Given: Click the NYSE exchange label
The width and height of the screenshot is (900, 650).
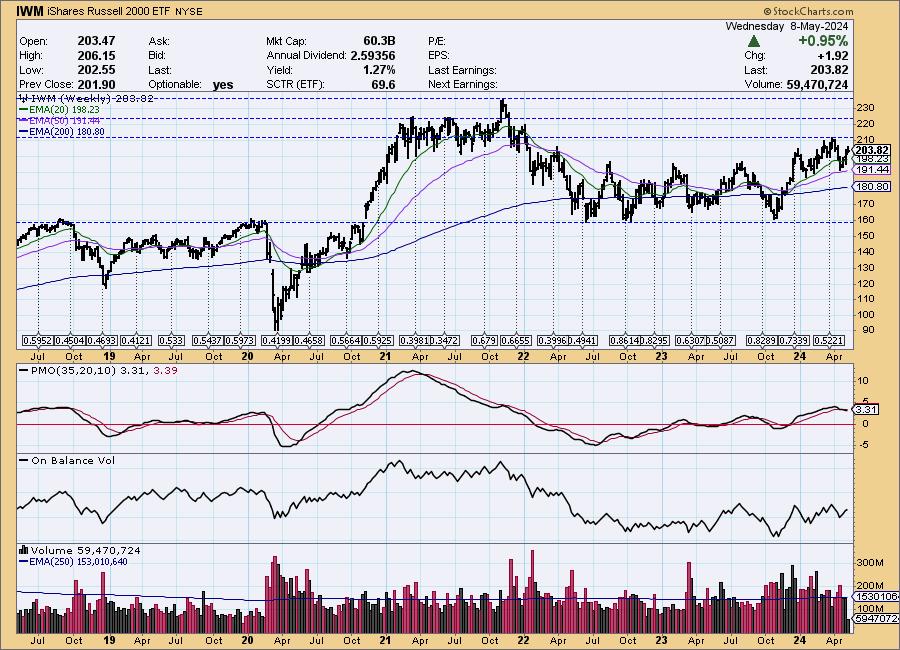Looking at the screenshot, I should tap(188, 11).
